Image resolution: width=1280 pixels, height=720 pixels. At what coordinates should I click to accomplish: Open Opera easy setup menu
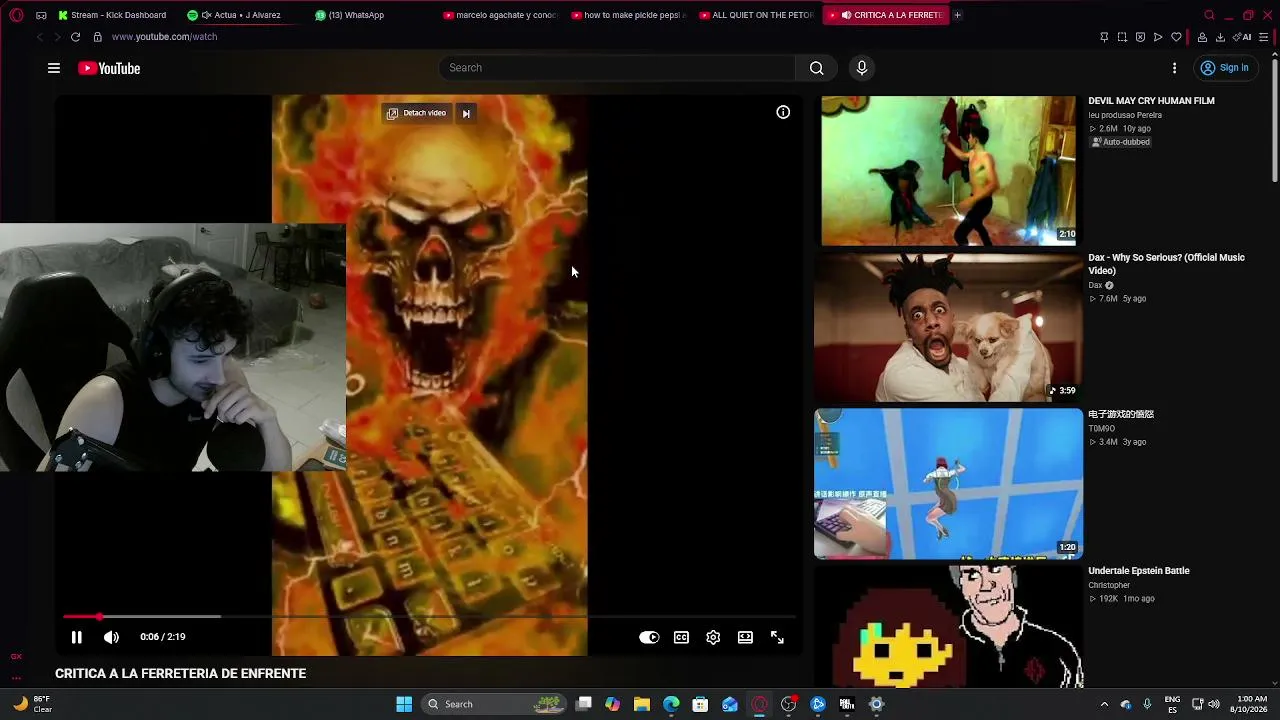(1264, 37)
